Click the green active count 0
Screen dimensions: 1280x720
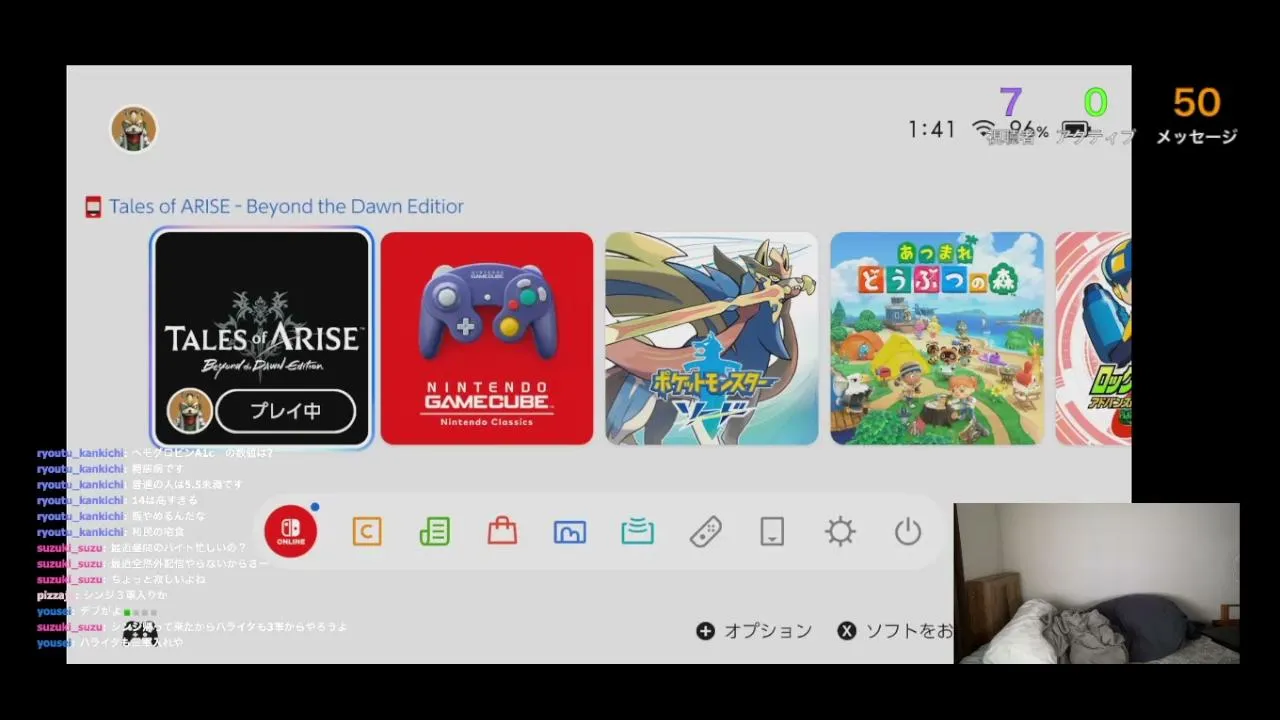[x=1095, y=102]
